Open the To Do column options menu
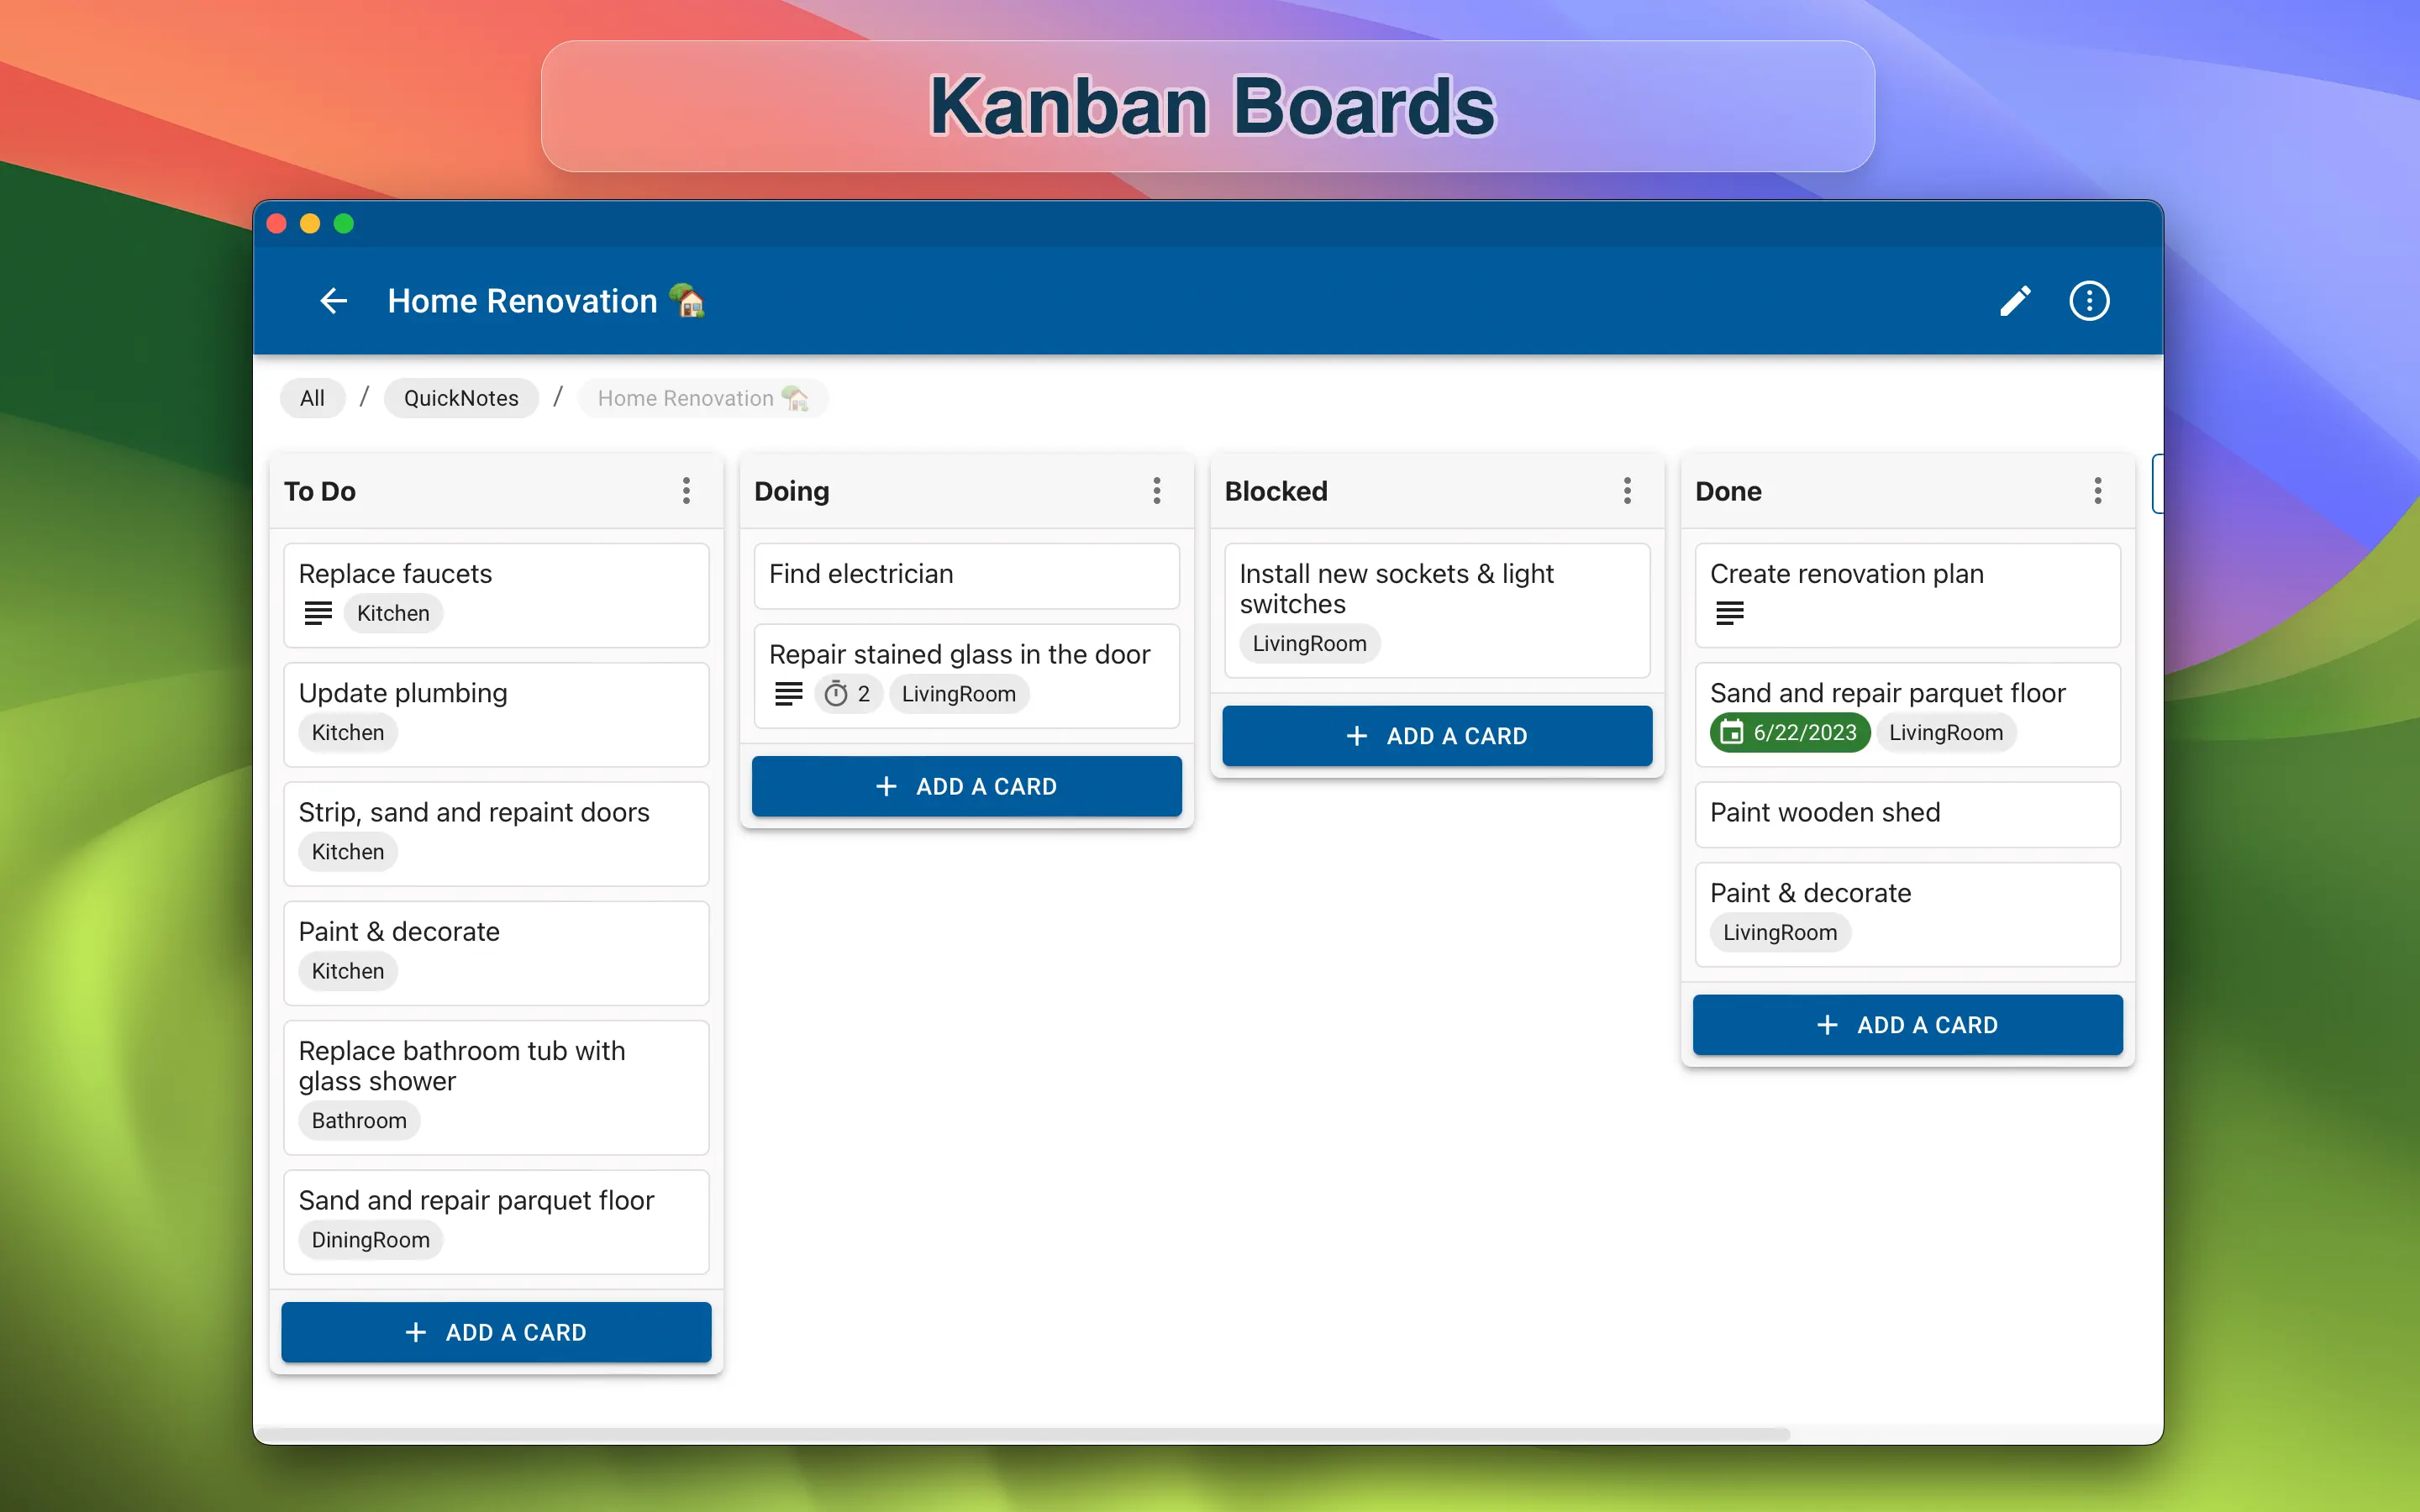This screenshot has height=1512, width=2420. pos(686,491)
